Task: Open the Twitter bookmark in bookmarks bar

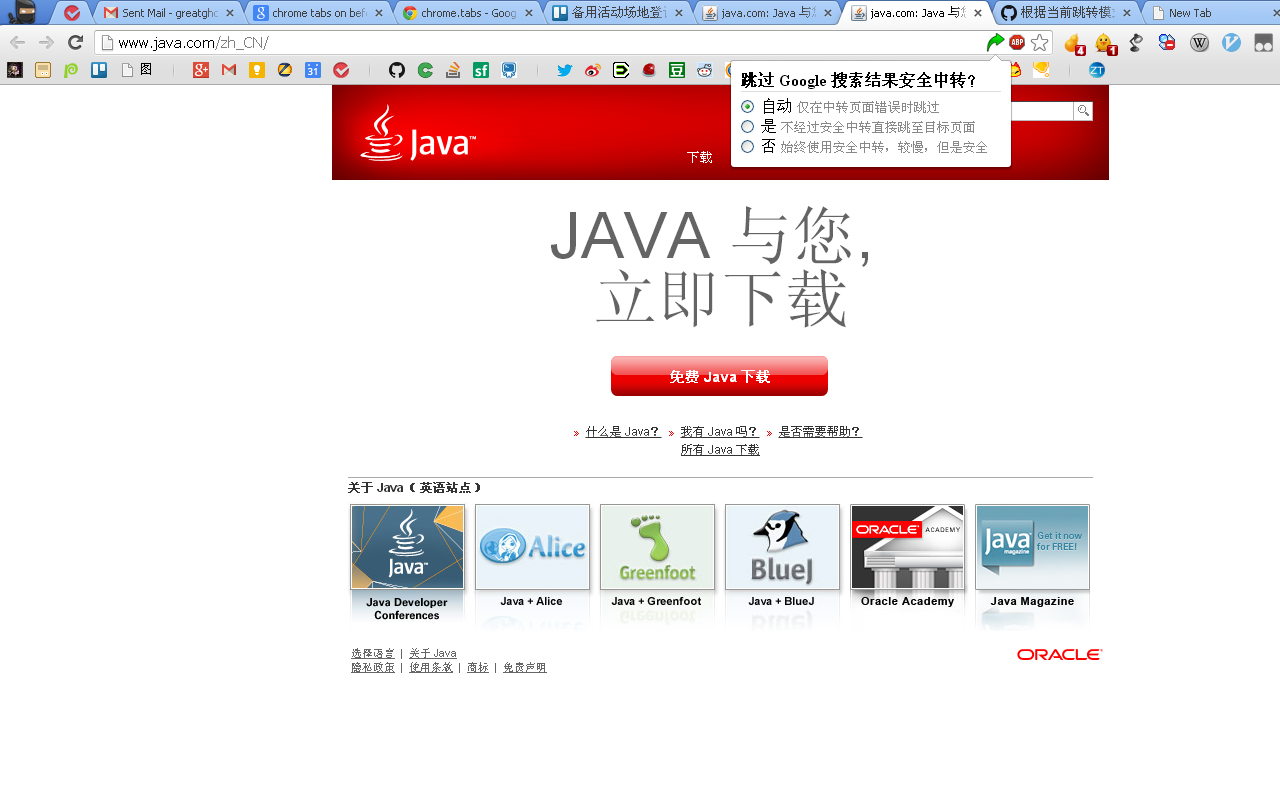Action: point(565,70)
